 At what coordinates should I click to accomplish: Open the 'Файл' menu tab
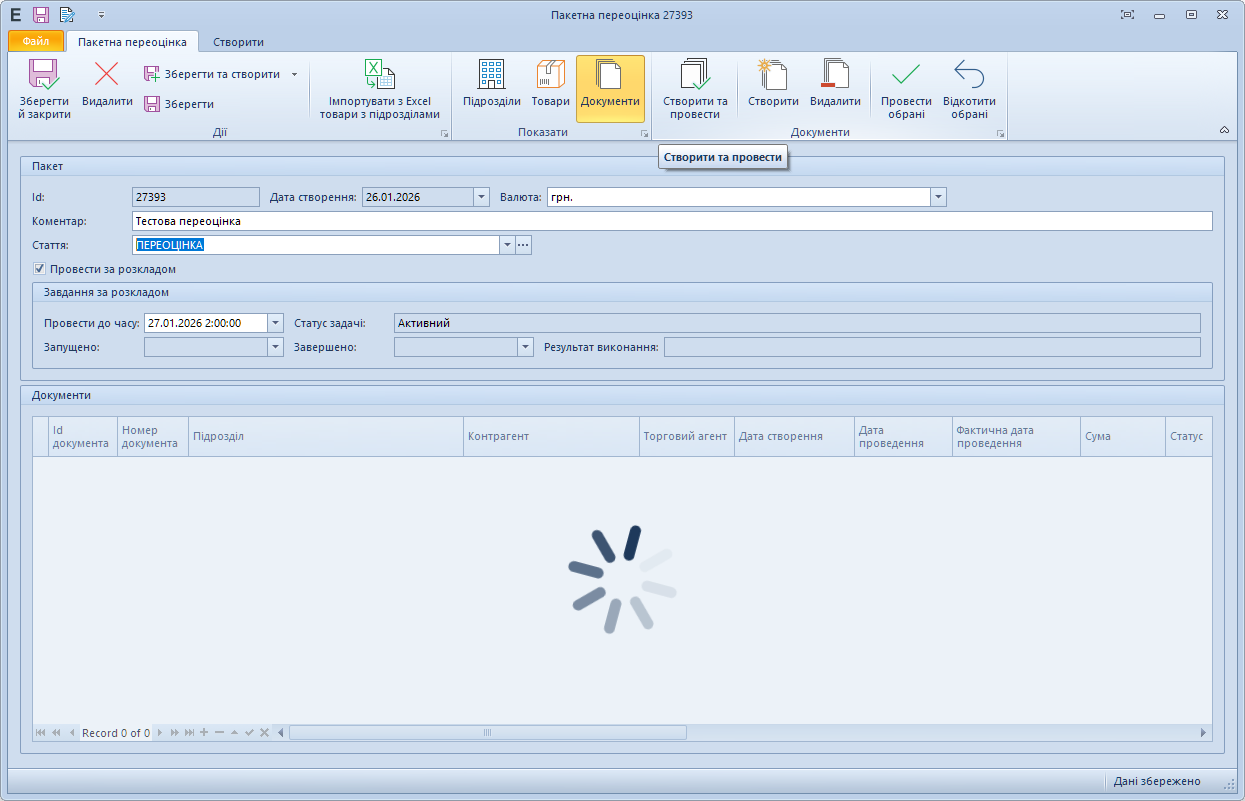pos(36,42)
